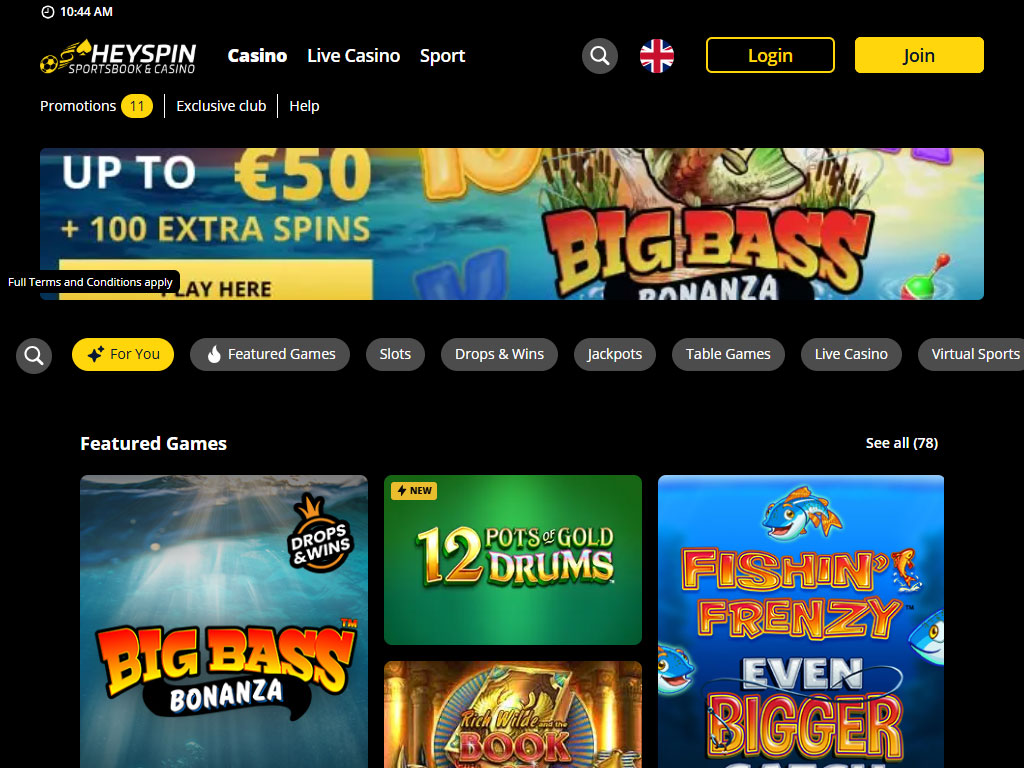This screenshot has height=768, width=1024.
Task: Click the Login button
Action: tap(770, 56)
